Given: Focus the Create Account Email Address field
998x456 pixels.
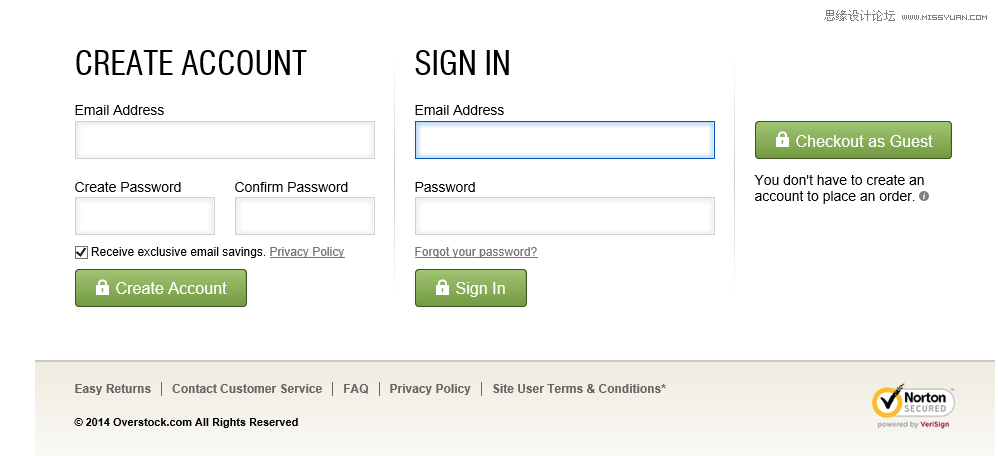Looking at the screenshot, I should point(225,140).
